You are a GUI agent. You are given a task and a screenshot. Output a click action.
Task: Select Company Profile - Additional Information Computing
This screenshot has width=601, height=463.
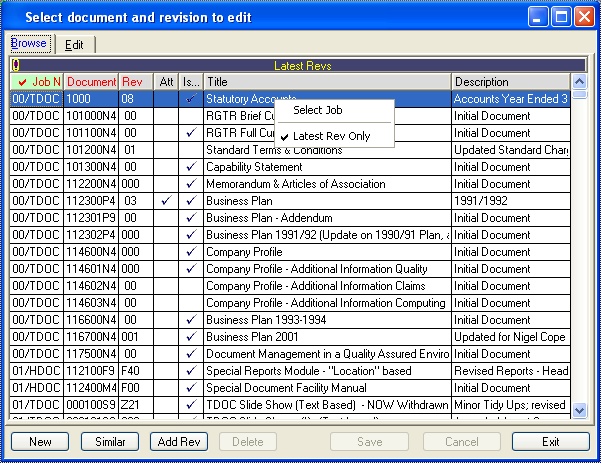click(x=327, y=302)
